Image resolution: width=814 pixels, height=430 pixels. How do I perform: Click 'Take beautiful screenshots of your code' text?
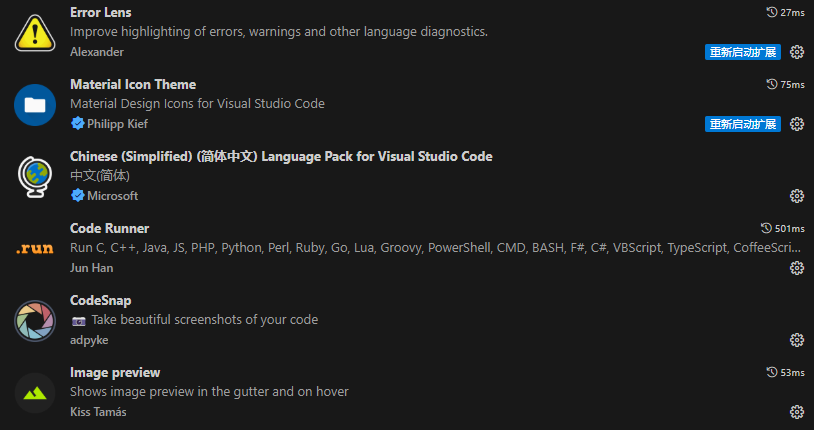[205, 320]
